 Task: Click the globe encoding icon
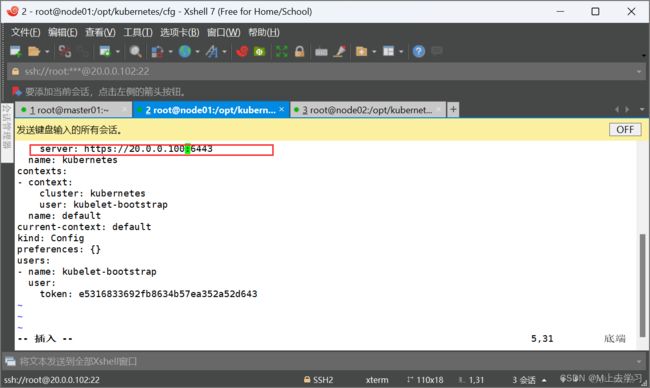tap(184, 51)
